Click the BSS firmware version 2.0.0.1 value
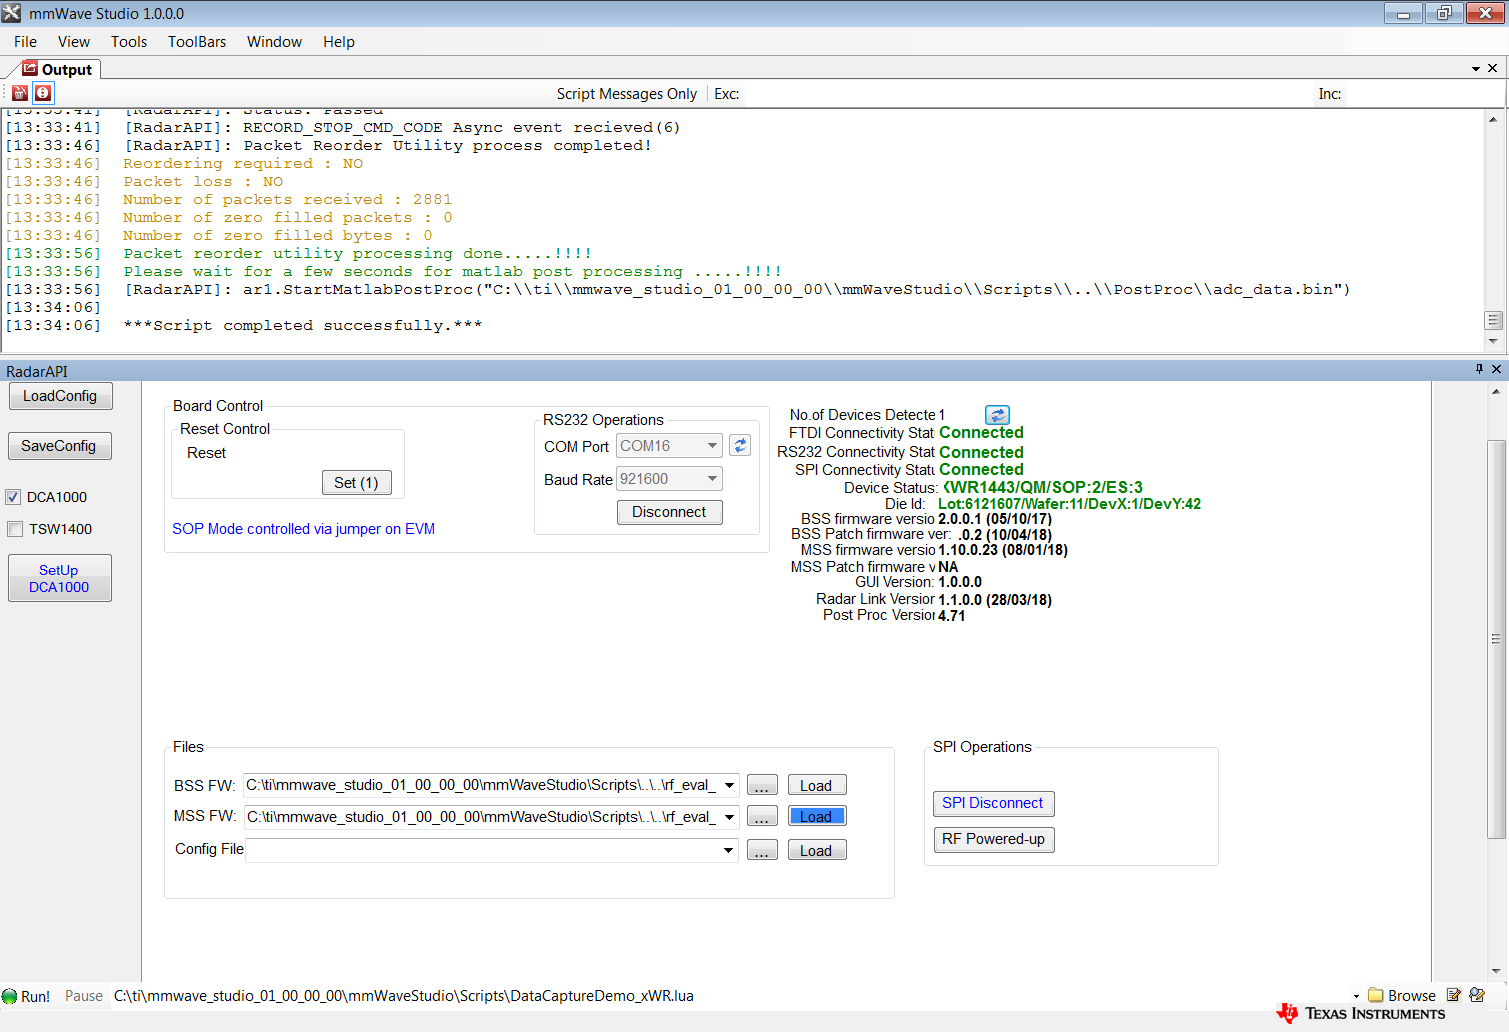 (x=995, y=519)
